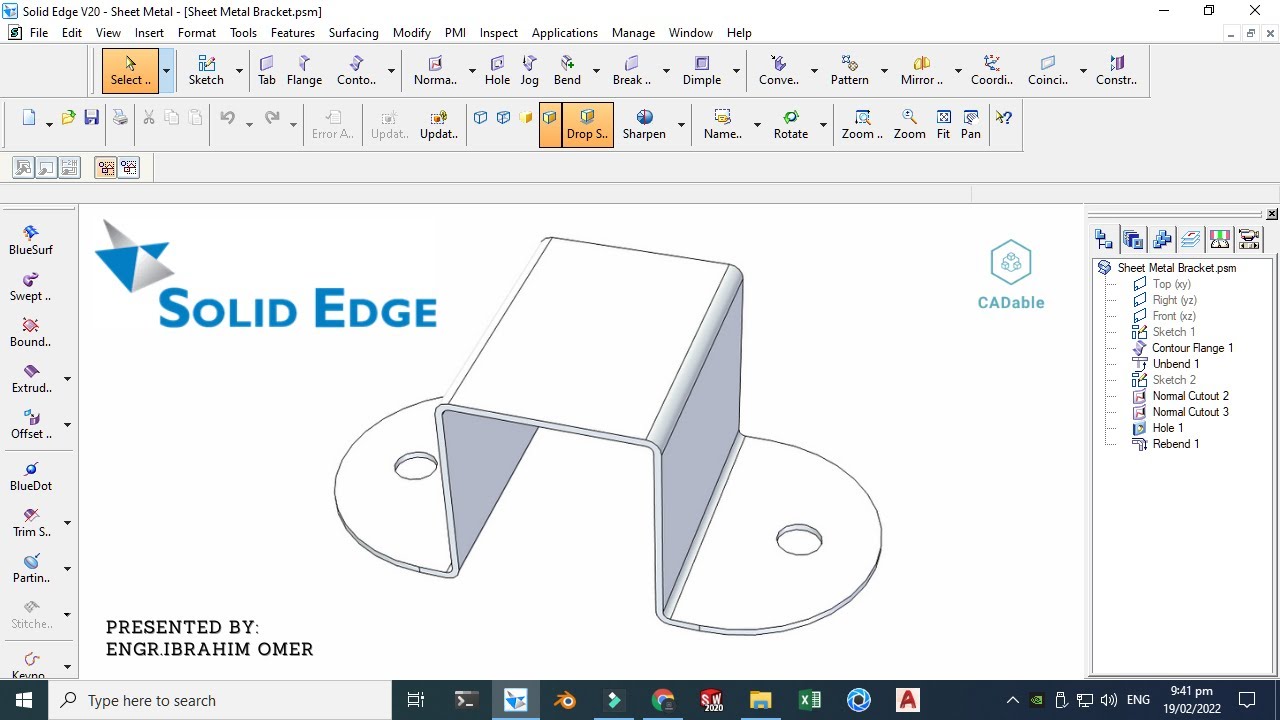Choose the Break Corner tool
The width and height of the screenshot is (1280, 720).
click(x=631, y=71)
